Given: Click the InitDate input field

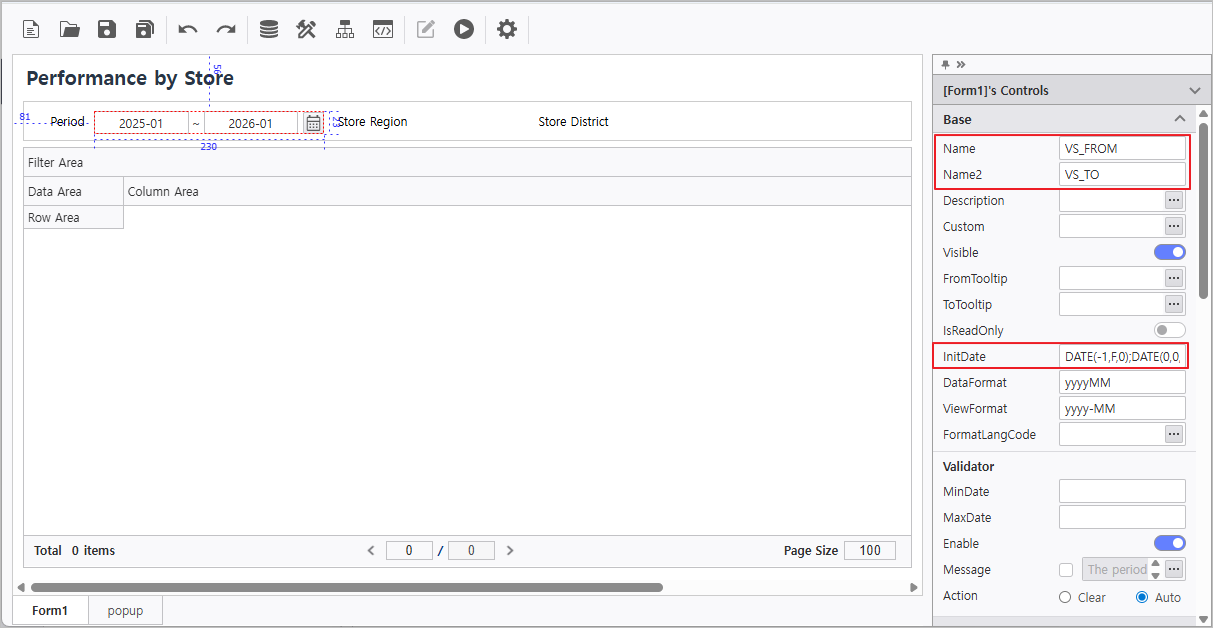Looking at the screenshot, I should tap(1122, 356).
